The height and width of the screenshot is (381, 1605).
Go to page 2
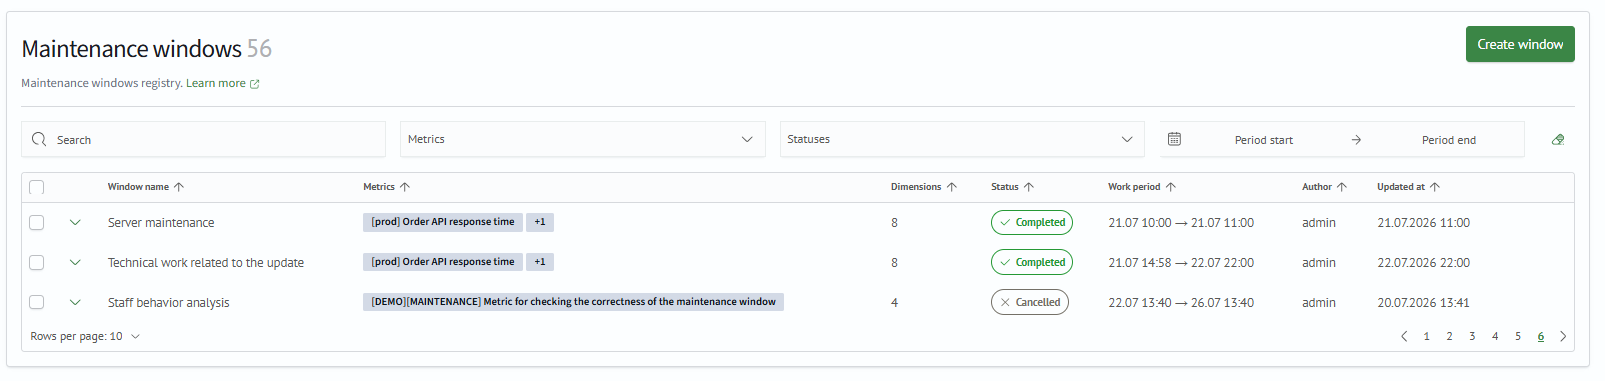tap(1449, 336)
